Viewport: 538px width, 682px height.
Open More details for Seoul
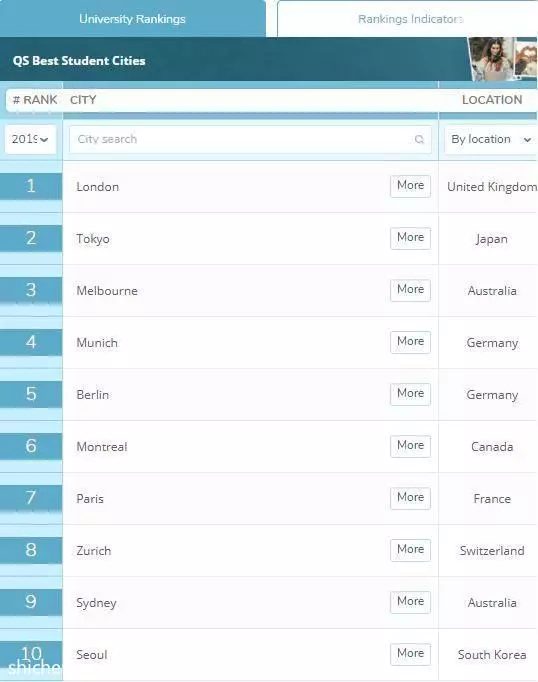pos(410,654)
